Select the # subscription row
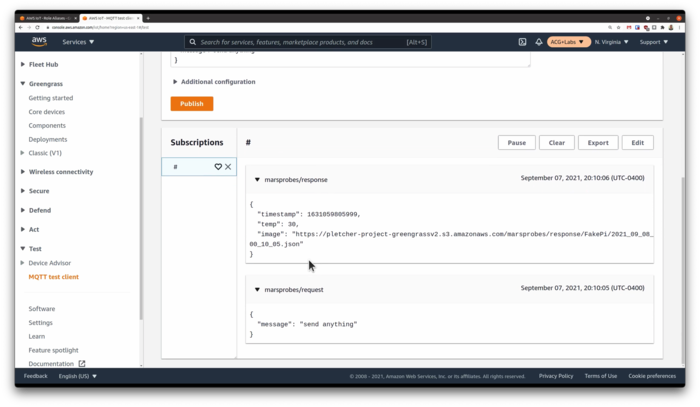The height and width of the screenshot is (407, 700). pos(199,166)
